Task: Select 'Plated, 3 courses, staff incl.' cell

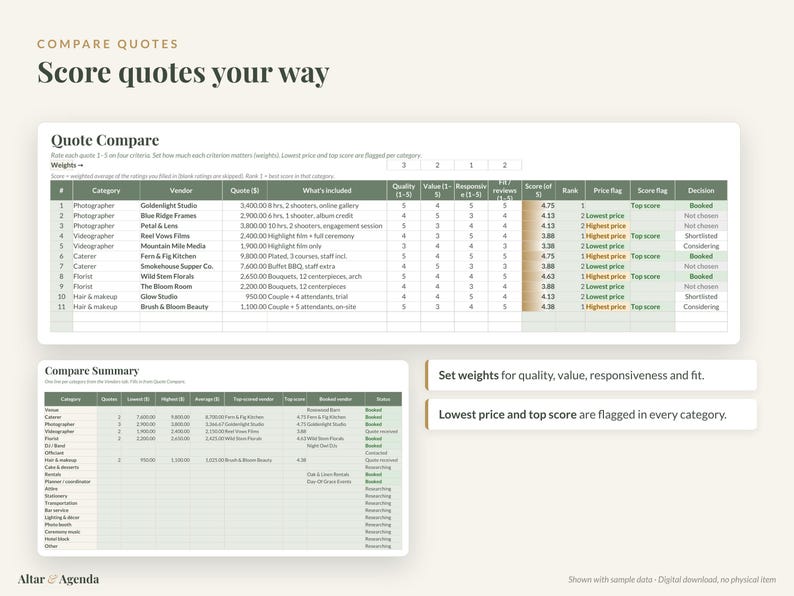Action: (x=327, y=256)
